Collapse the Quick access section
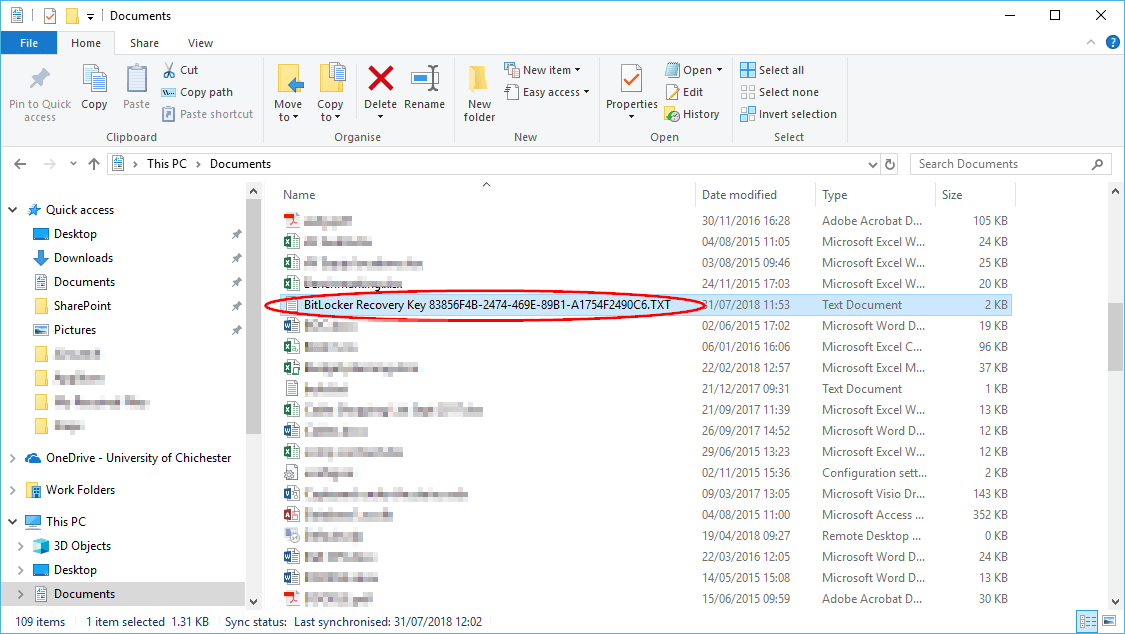1125x634 pixels. pyautogui.click(x=12, y=209)
